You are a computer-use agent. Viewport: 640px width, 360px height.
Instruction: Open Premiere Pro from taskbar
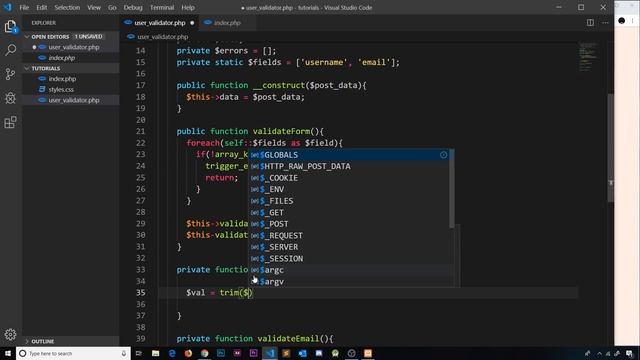click(x=253, y=353)
